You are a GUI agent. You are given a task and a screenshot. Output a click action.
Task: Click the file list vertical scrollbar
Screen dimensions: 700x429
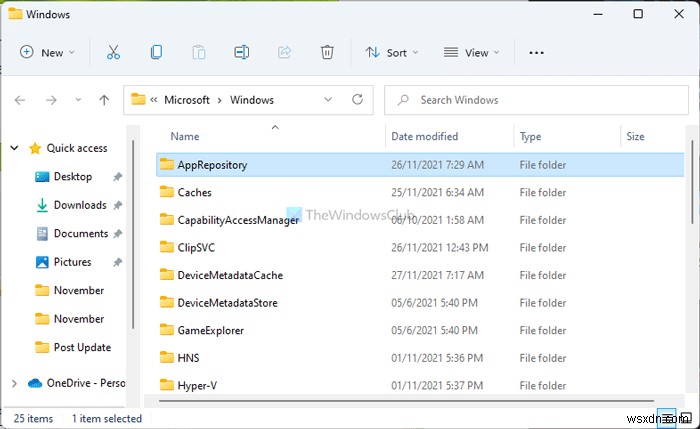click(x=692, y=182)
